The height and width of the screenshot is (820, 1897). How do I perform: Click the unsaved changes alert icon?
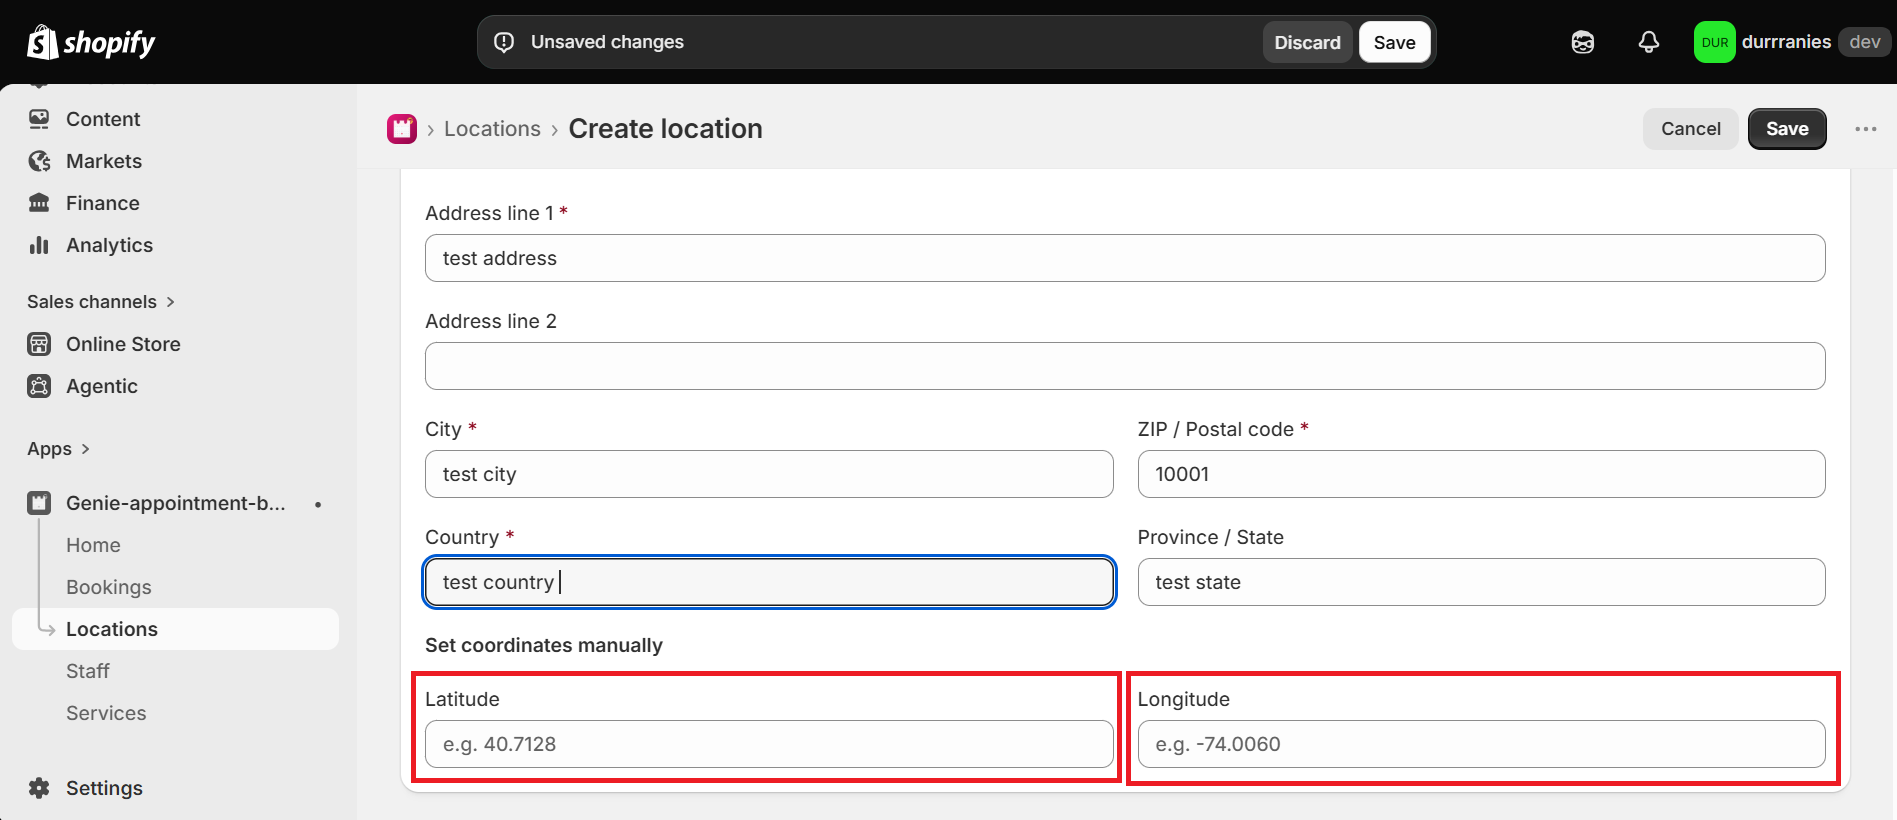point(504,42)
